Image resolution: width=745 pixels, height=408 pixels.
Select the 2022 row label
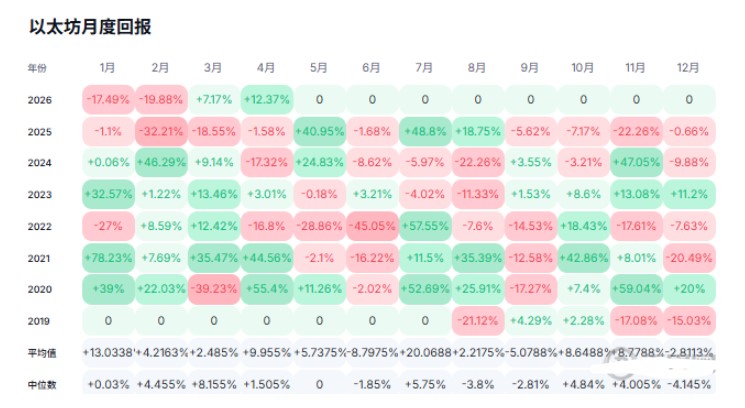[x=40, y=226]
